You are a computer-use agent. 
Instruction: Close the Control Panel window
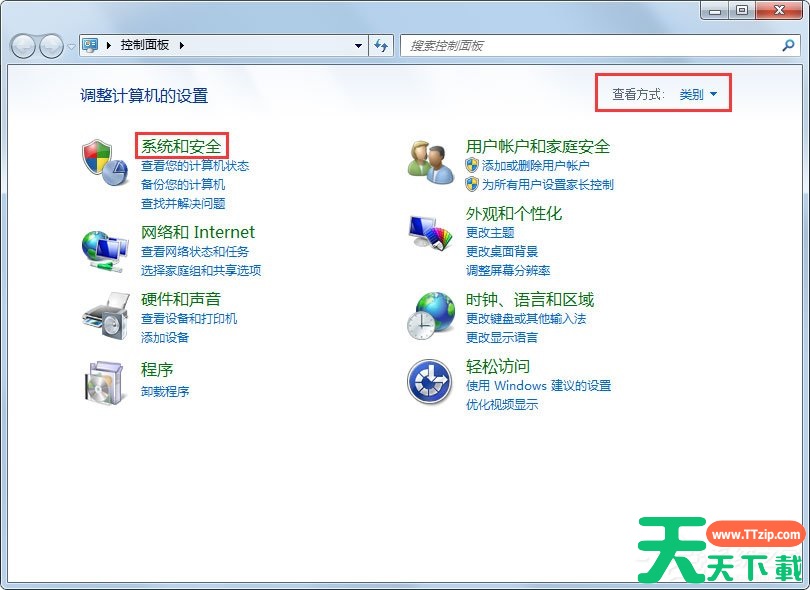(780, 10)
